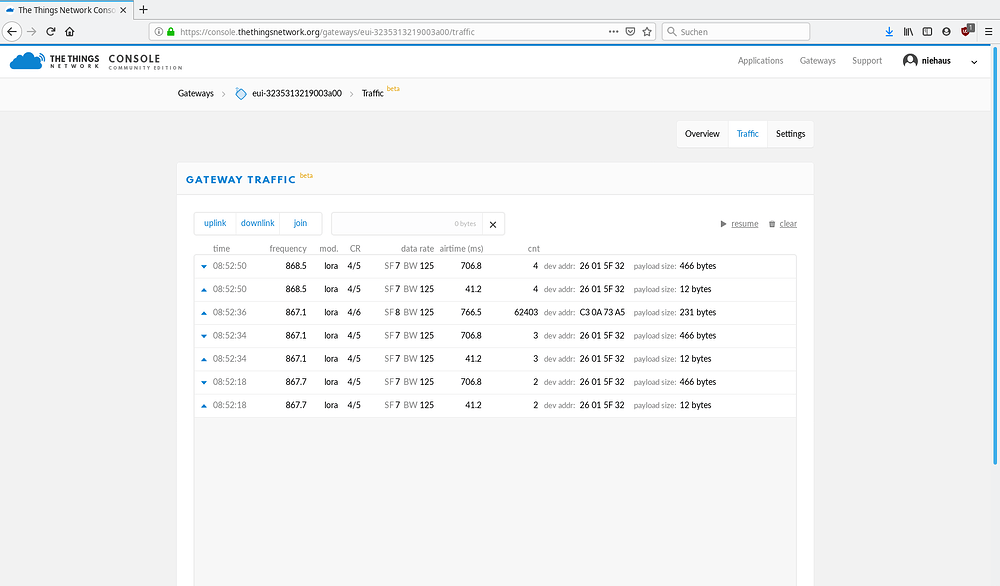Go back with the browser back arrow
Screen dimensions: 1000x586
tap(11, 31)
